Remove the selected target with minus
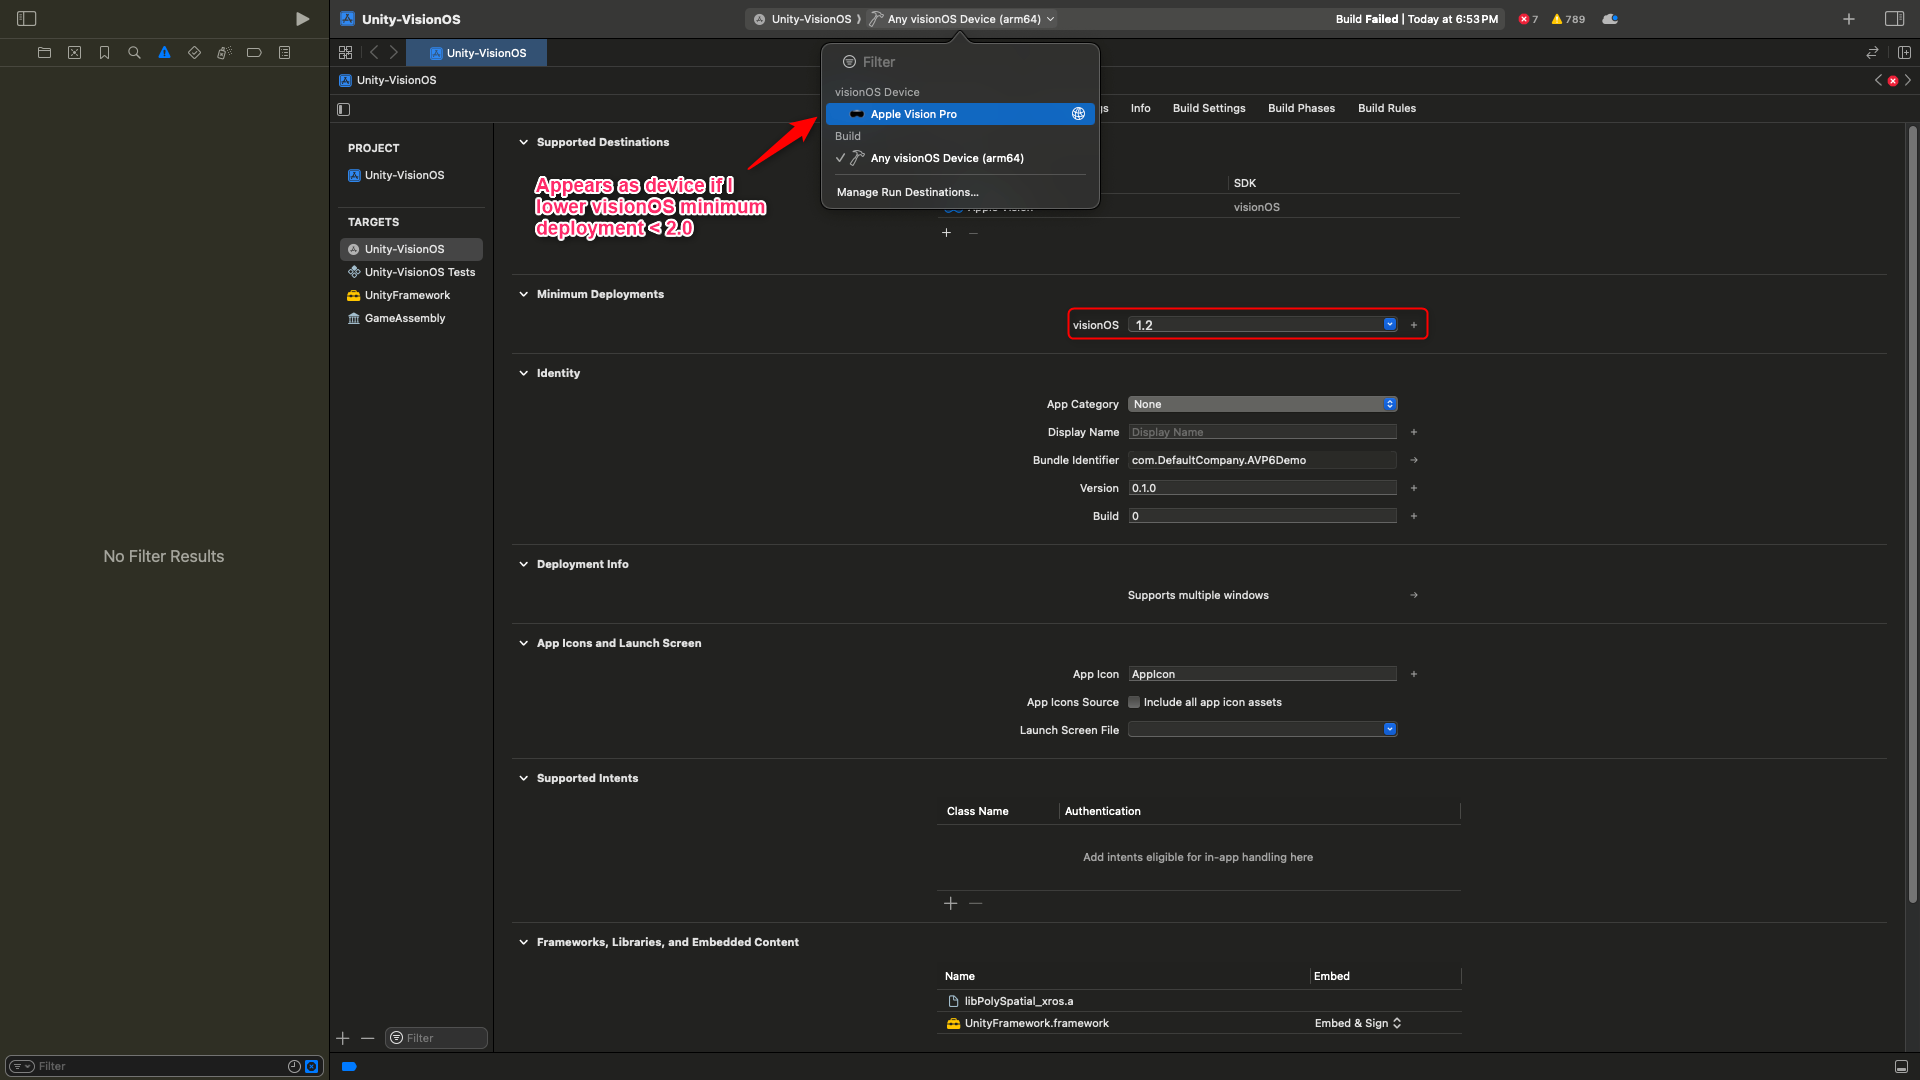This screenshot has height=1080, width=1920. (367, 1039)
